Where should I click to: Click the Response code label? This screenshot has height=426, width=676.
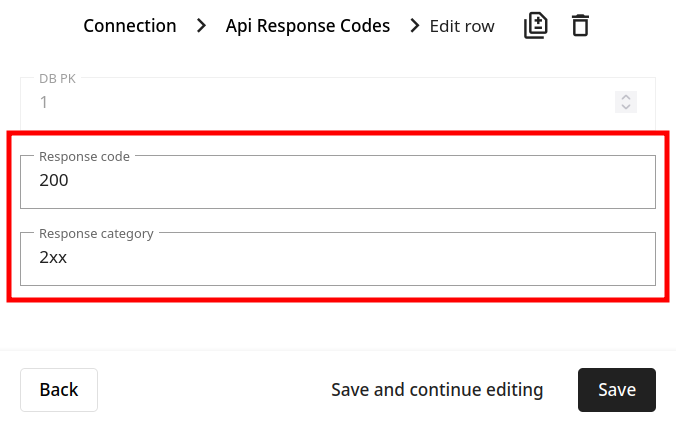coord(84,157)
